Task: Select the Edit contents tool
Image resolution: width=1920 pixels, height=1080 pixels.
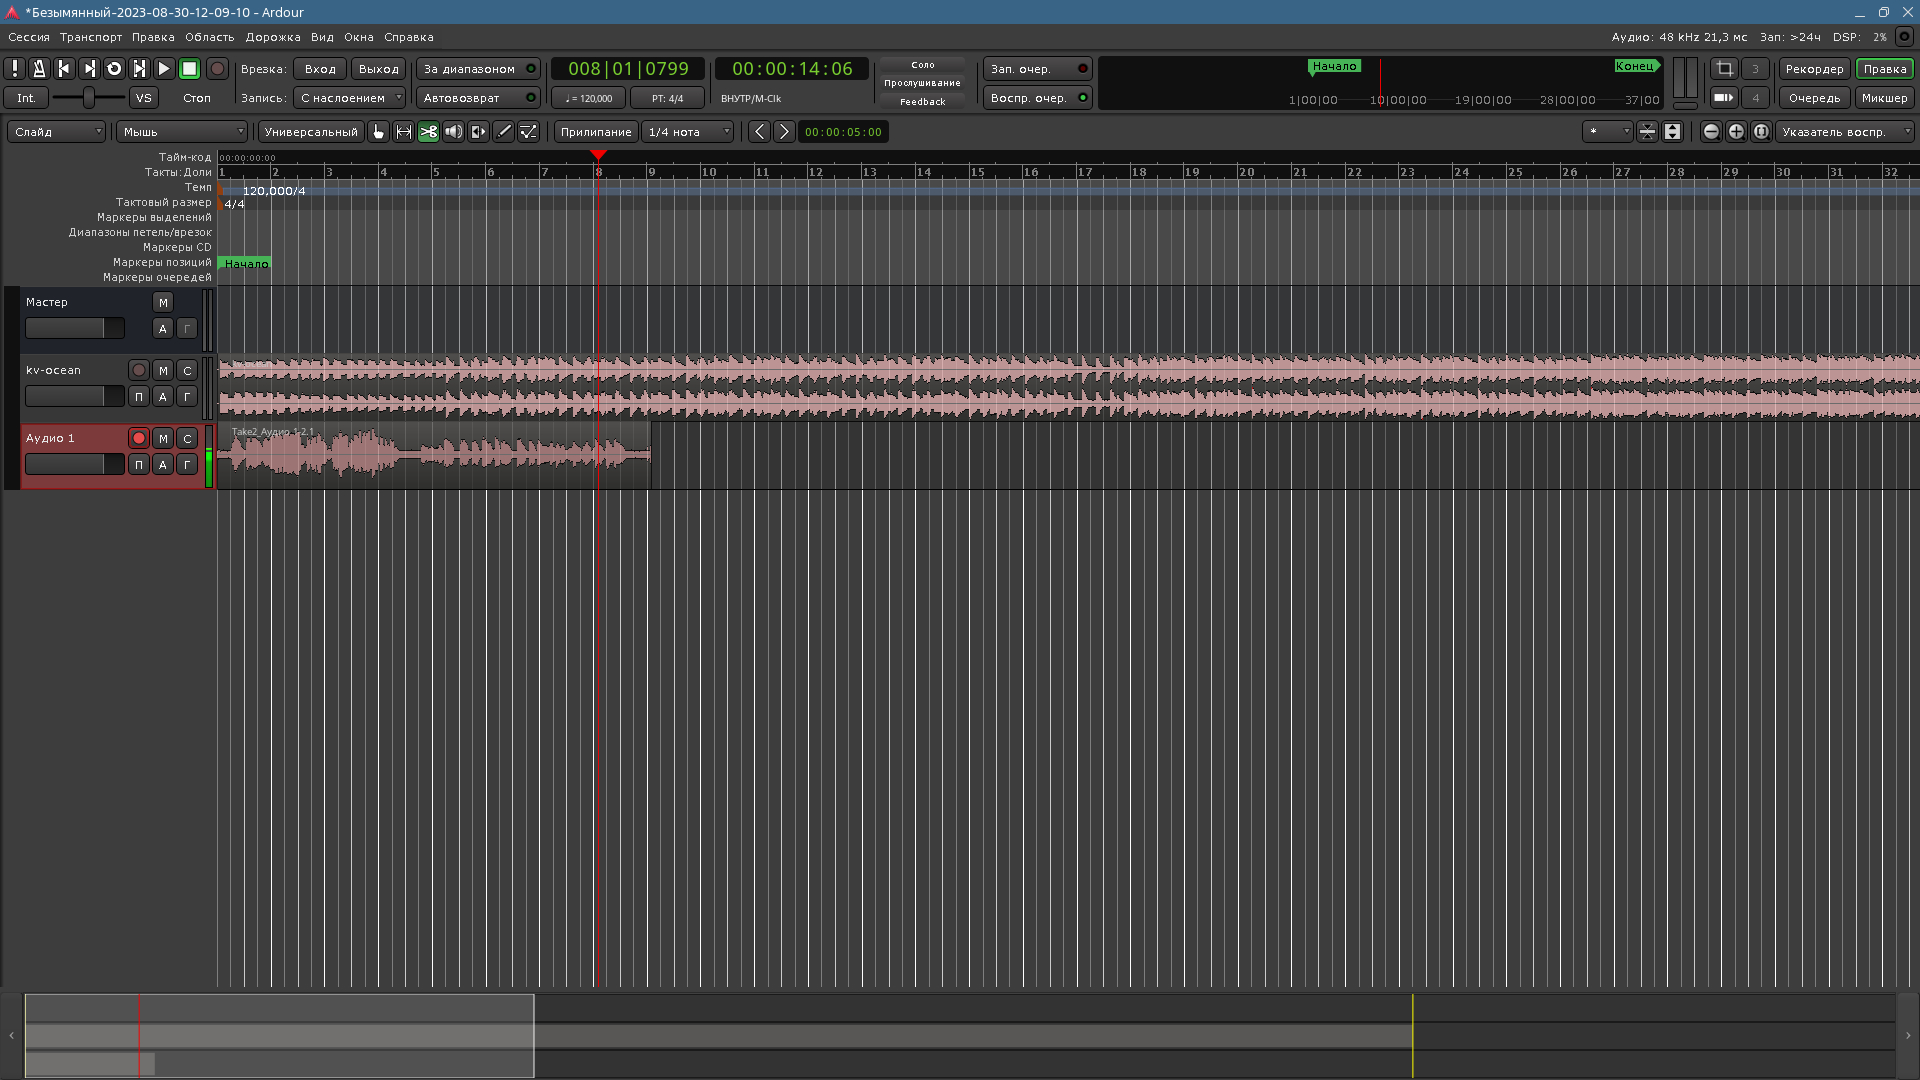Action: [x=529, y=132]
